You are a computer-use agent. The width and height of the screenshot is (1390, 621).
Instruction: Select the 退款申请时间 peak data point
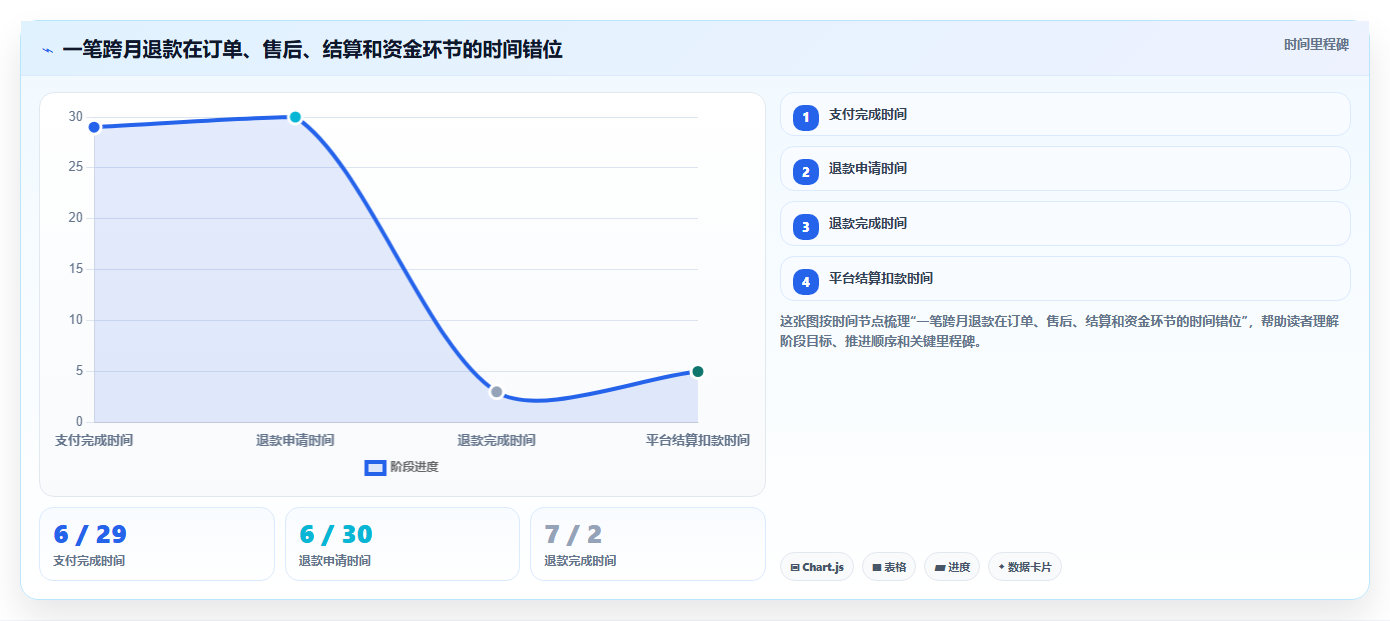coord(295,117)
